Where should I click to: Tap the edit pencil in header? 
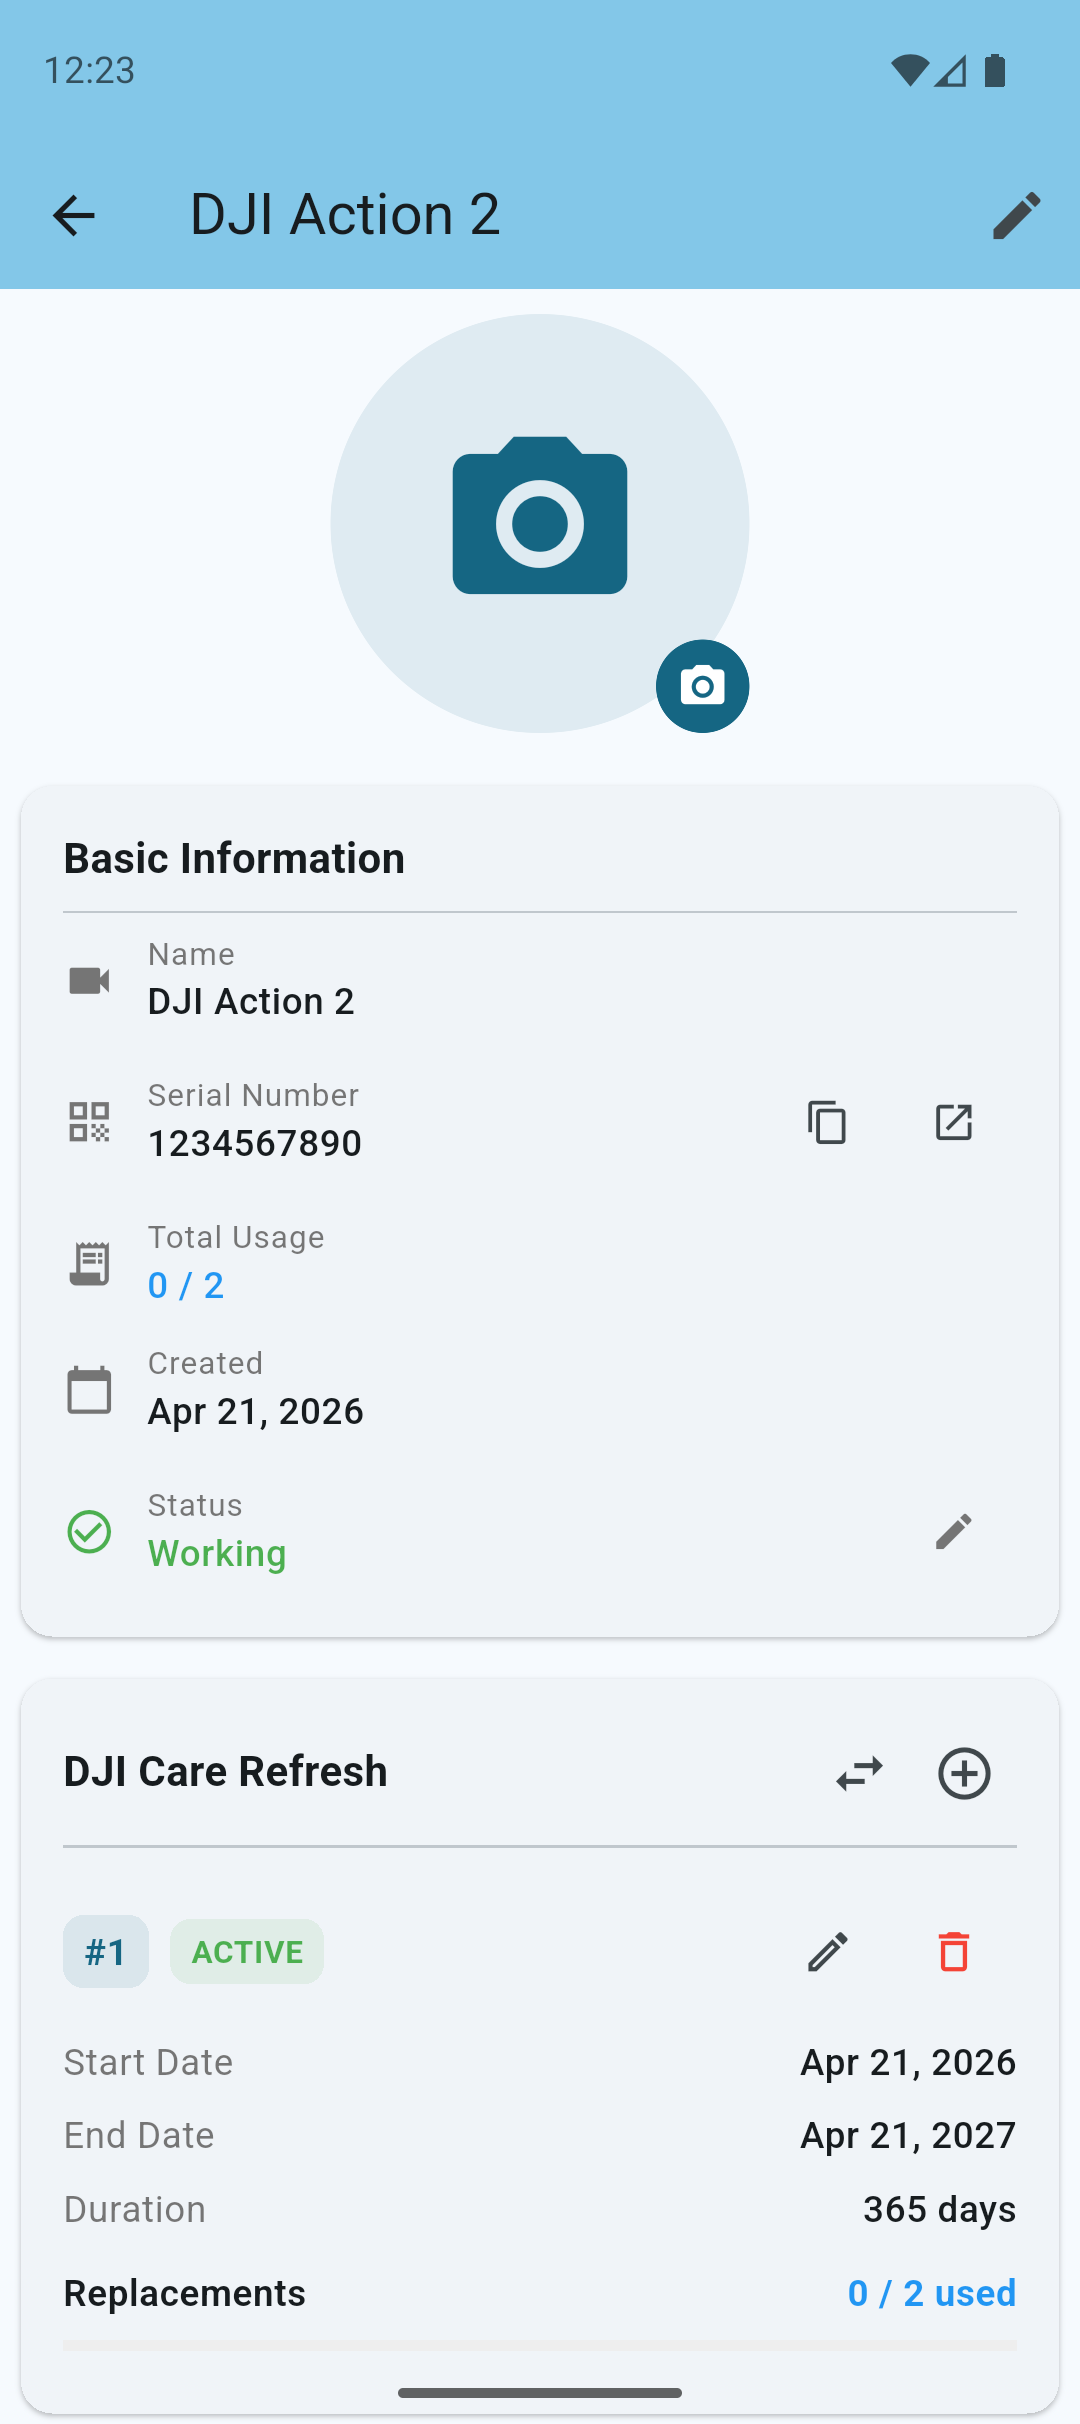coord(1016,215)
